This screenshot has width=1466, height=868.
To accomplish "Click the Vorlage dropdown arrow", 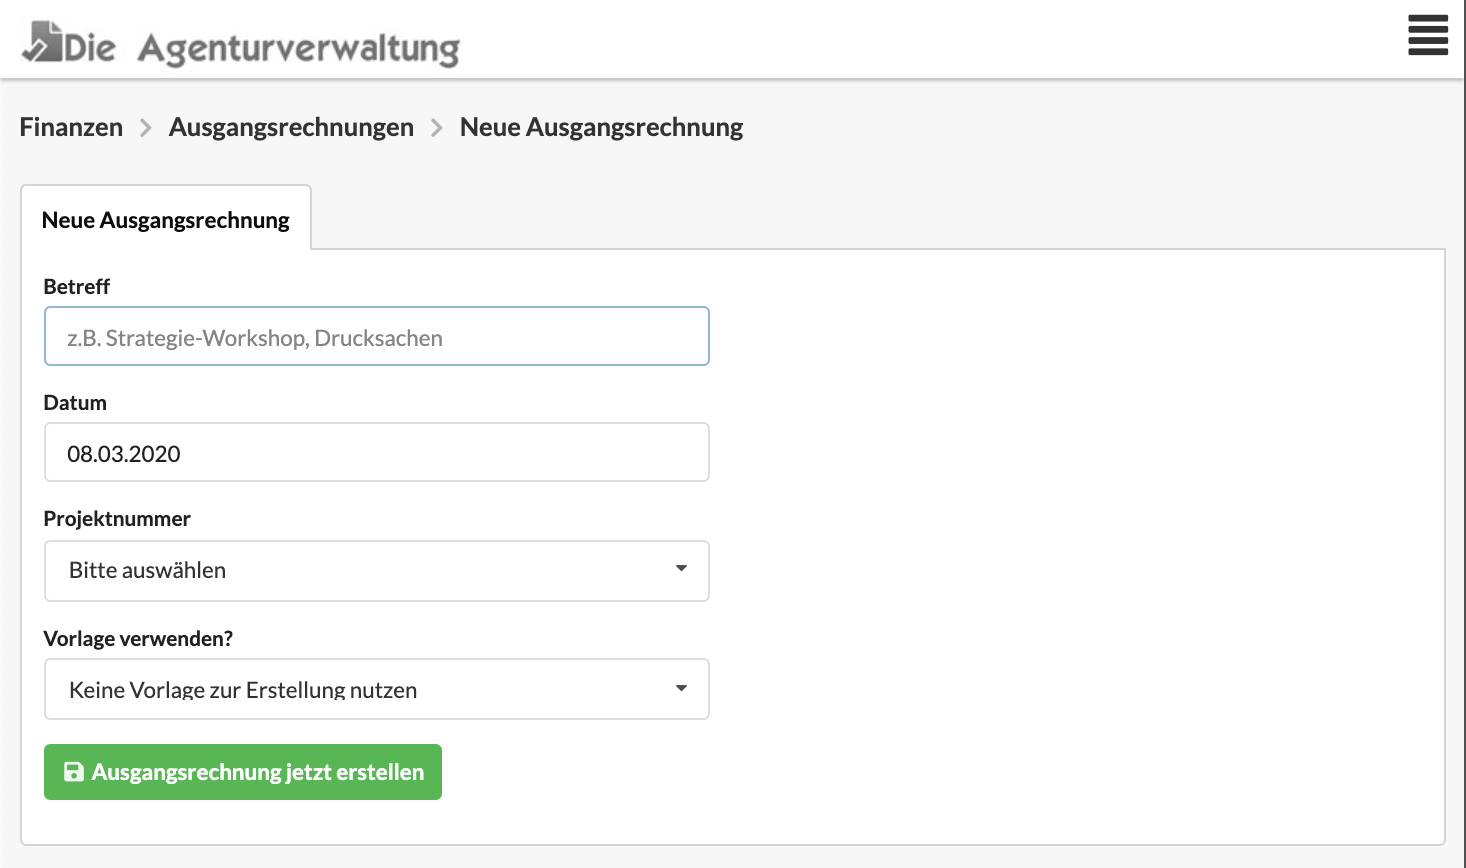I will tap(681, 688).
